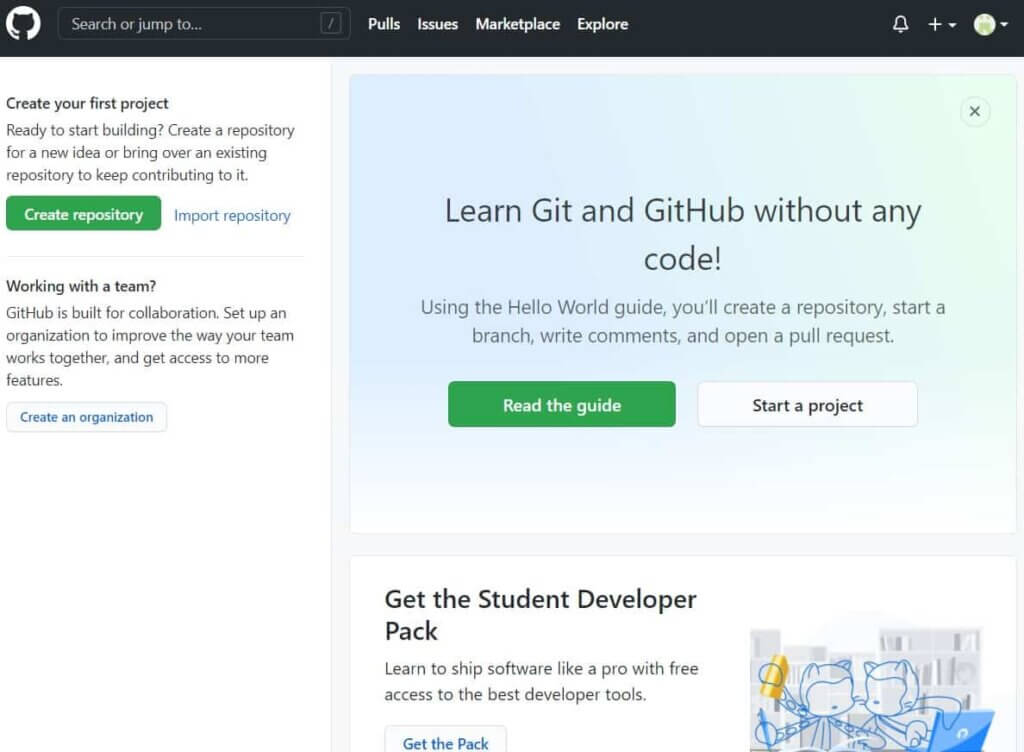This screenshot has width=1024, height=752.
Task: Click the Get the Student Developer Pack title
Action: point(541,615)
